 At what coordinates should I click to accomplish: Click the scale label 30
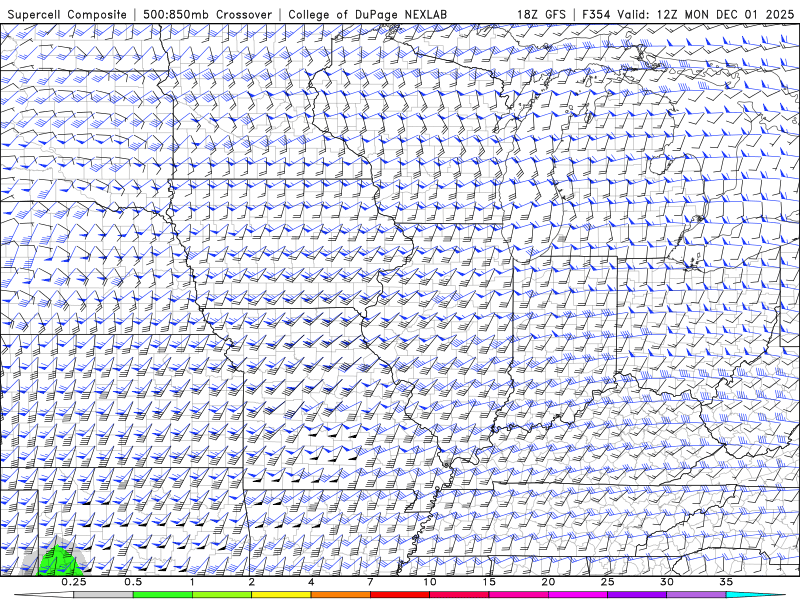coord(666,582)
